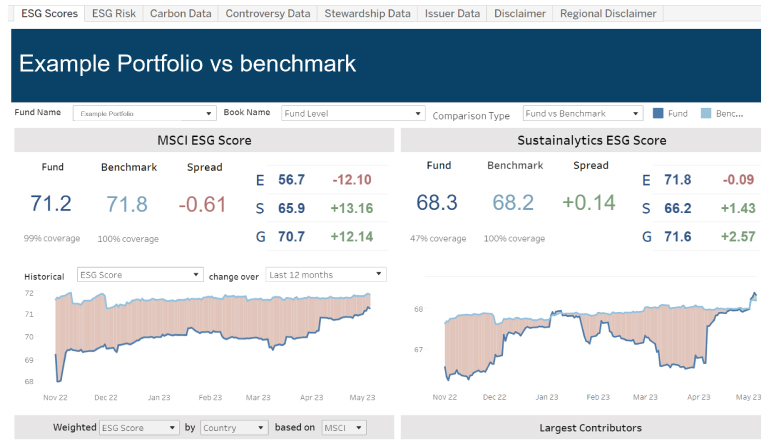770x446 pixels.
Task: Select the MSCI benchmark score 71.8
Action: coord(127,204)
